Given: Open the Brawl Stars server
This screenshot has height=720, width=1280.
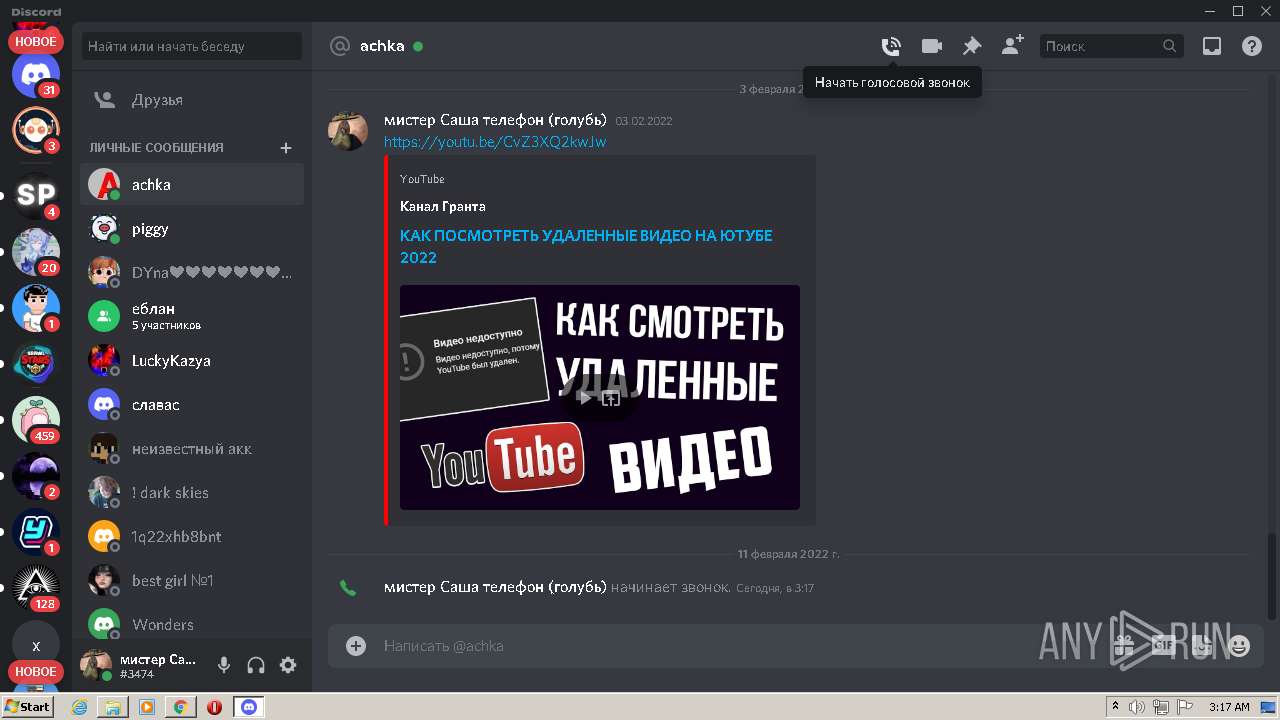Looking at the screenshot, I should [x=36, y=363].
